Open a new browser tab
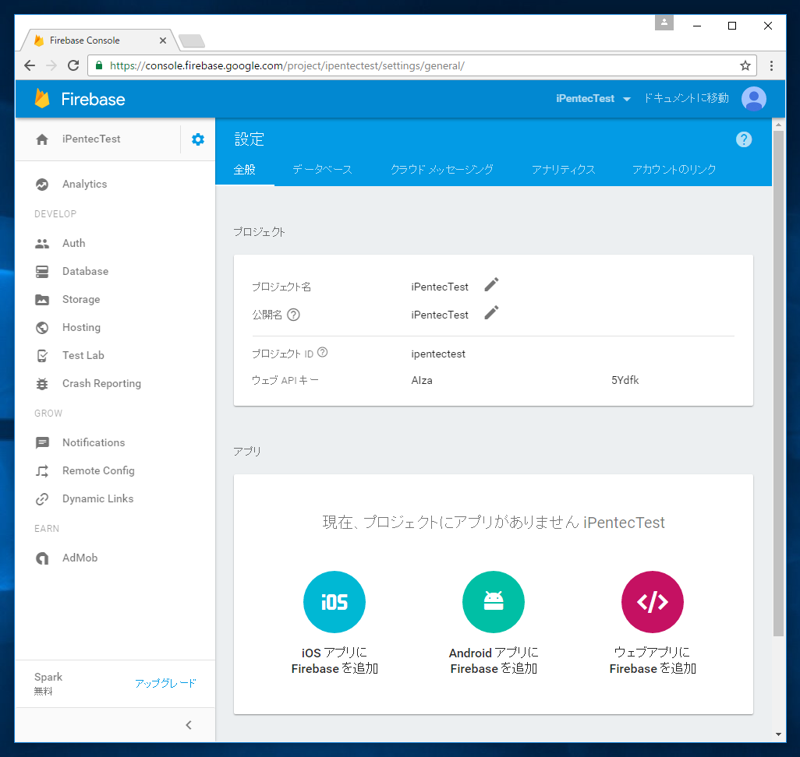The height and width of the screenshot is (757, 800). tap(192, 41)
